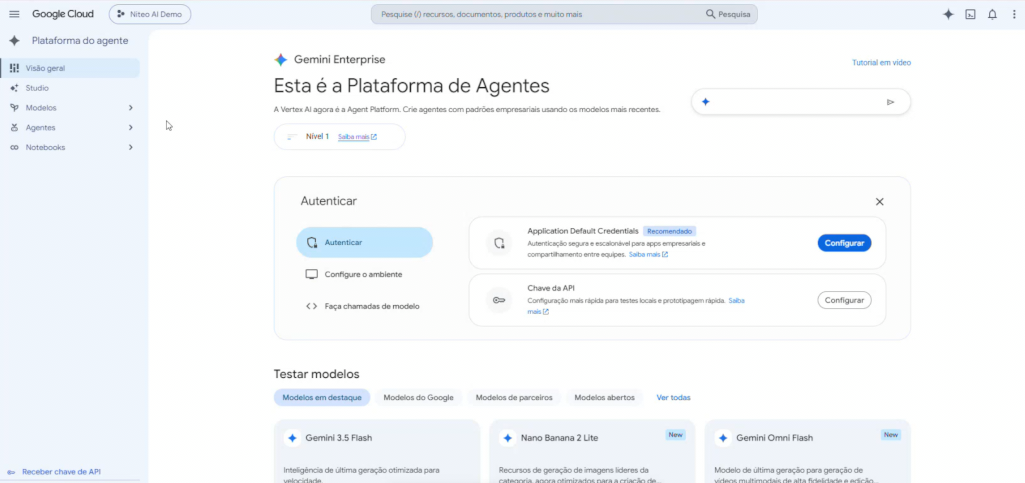
Task: Open the three-dot settings menu in header
Action: (1013, 14)
